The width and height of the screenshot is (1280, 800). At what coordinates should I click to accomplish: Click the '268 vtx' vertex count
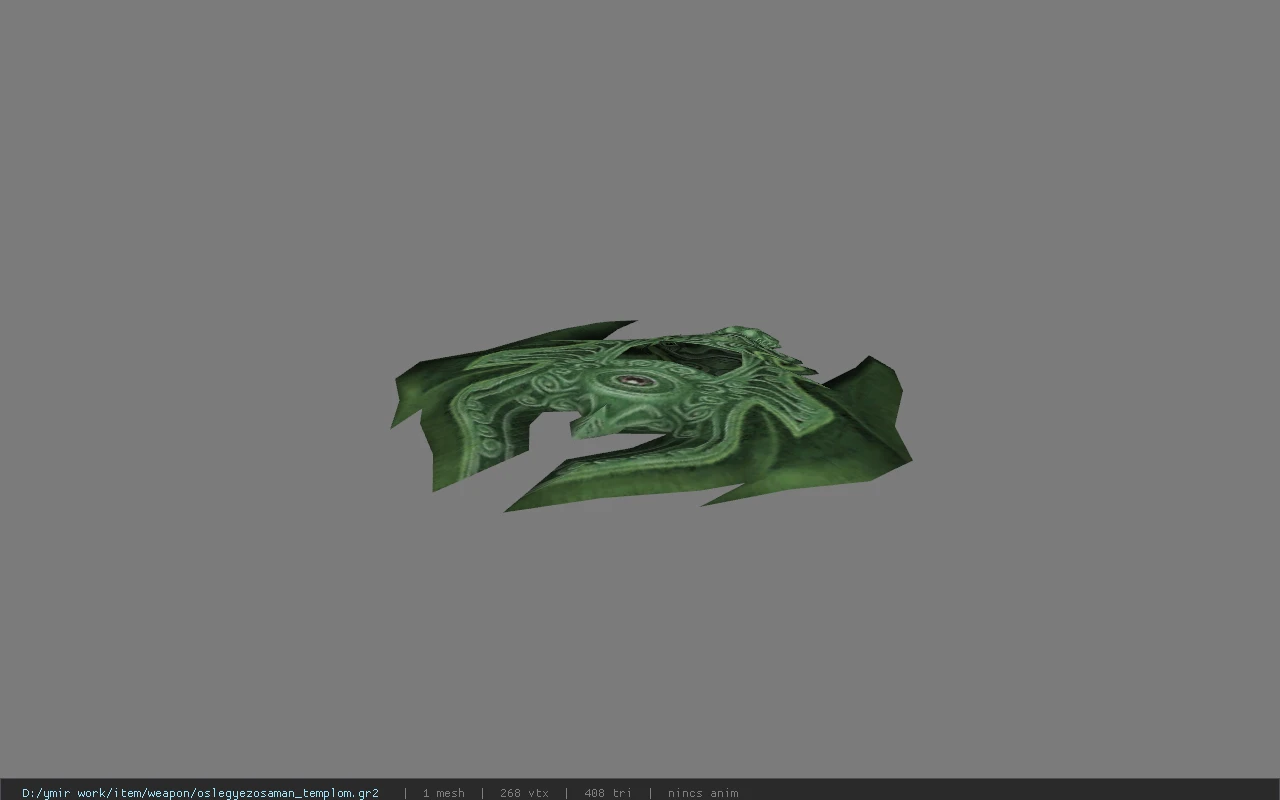(524, 793)
